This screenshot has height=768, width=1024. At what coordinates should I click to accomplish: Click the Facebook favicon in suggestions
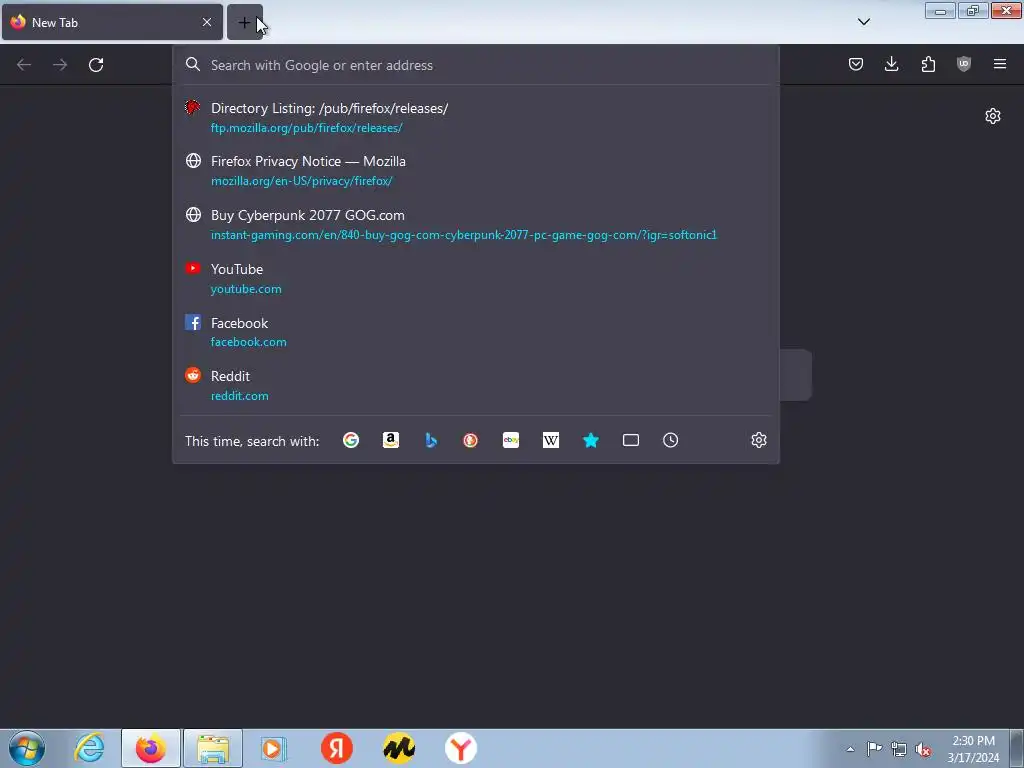point(193,322)
